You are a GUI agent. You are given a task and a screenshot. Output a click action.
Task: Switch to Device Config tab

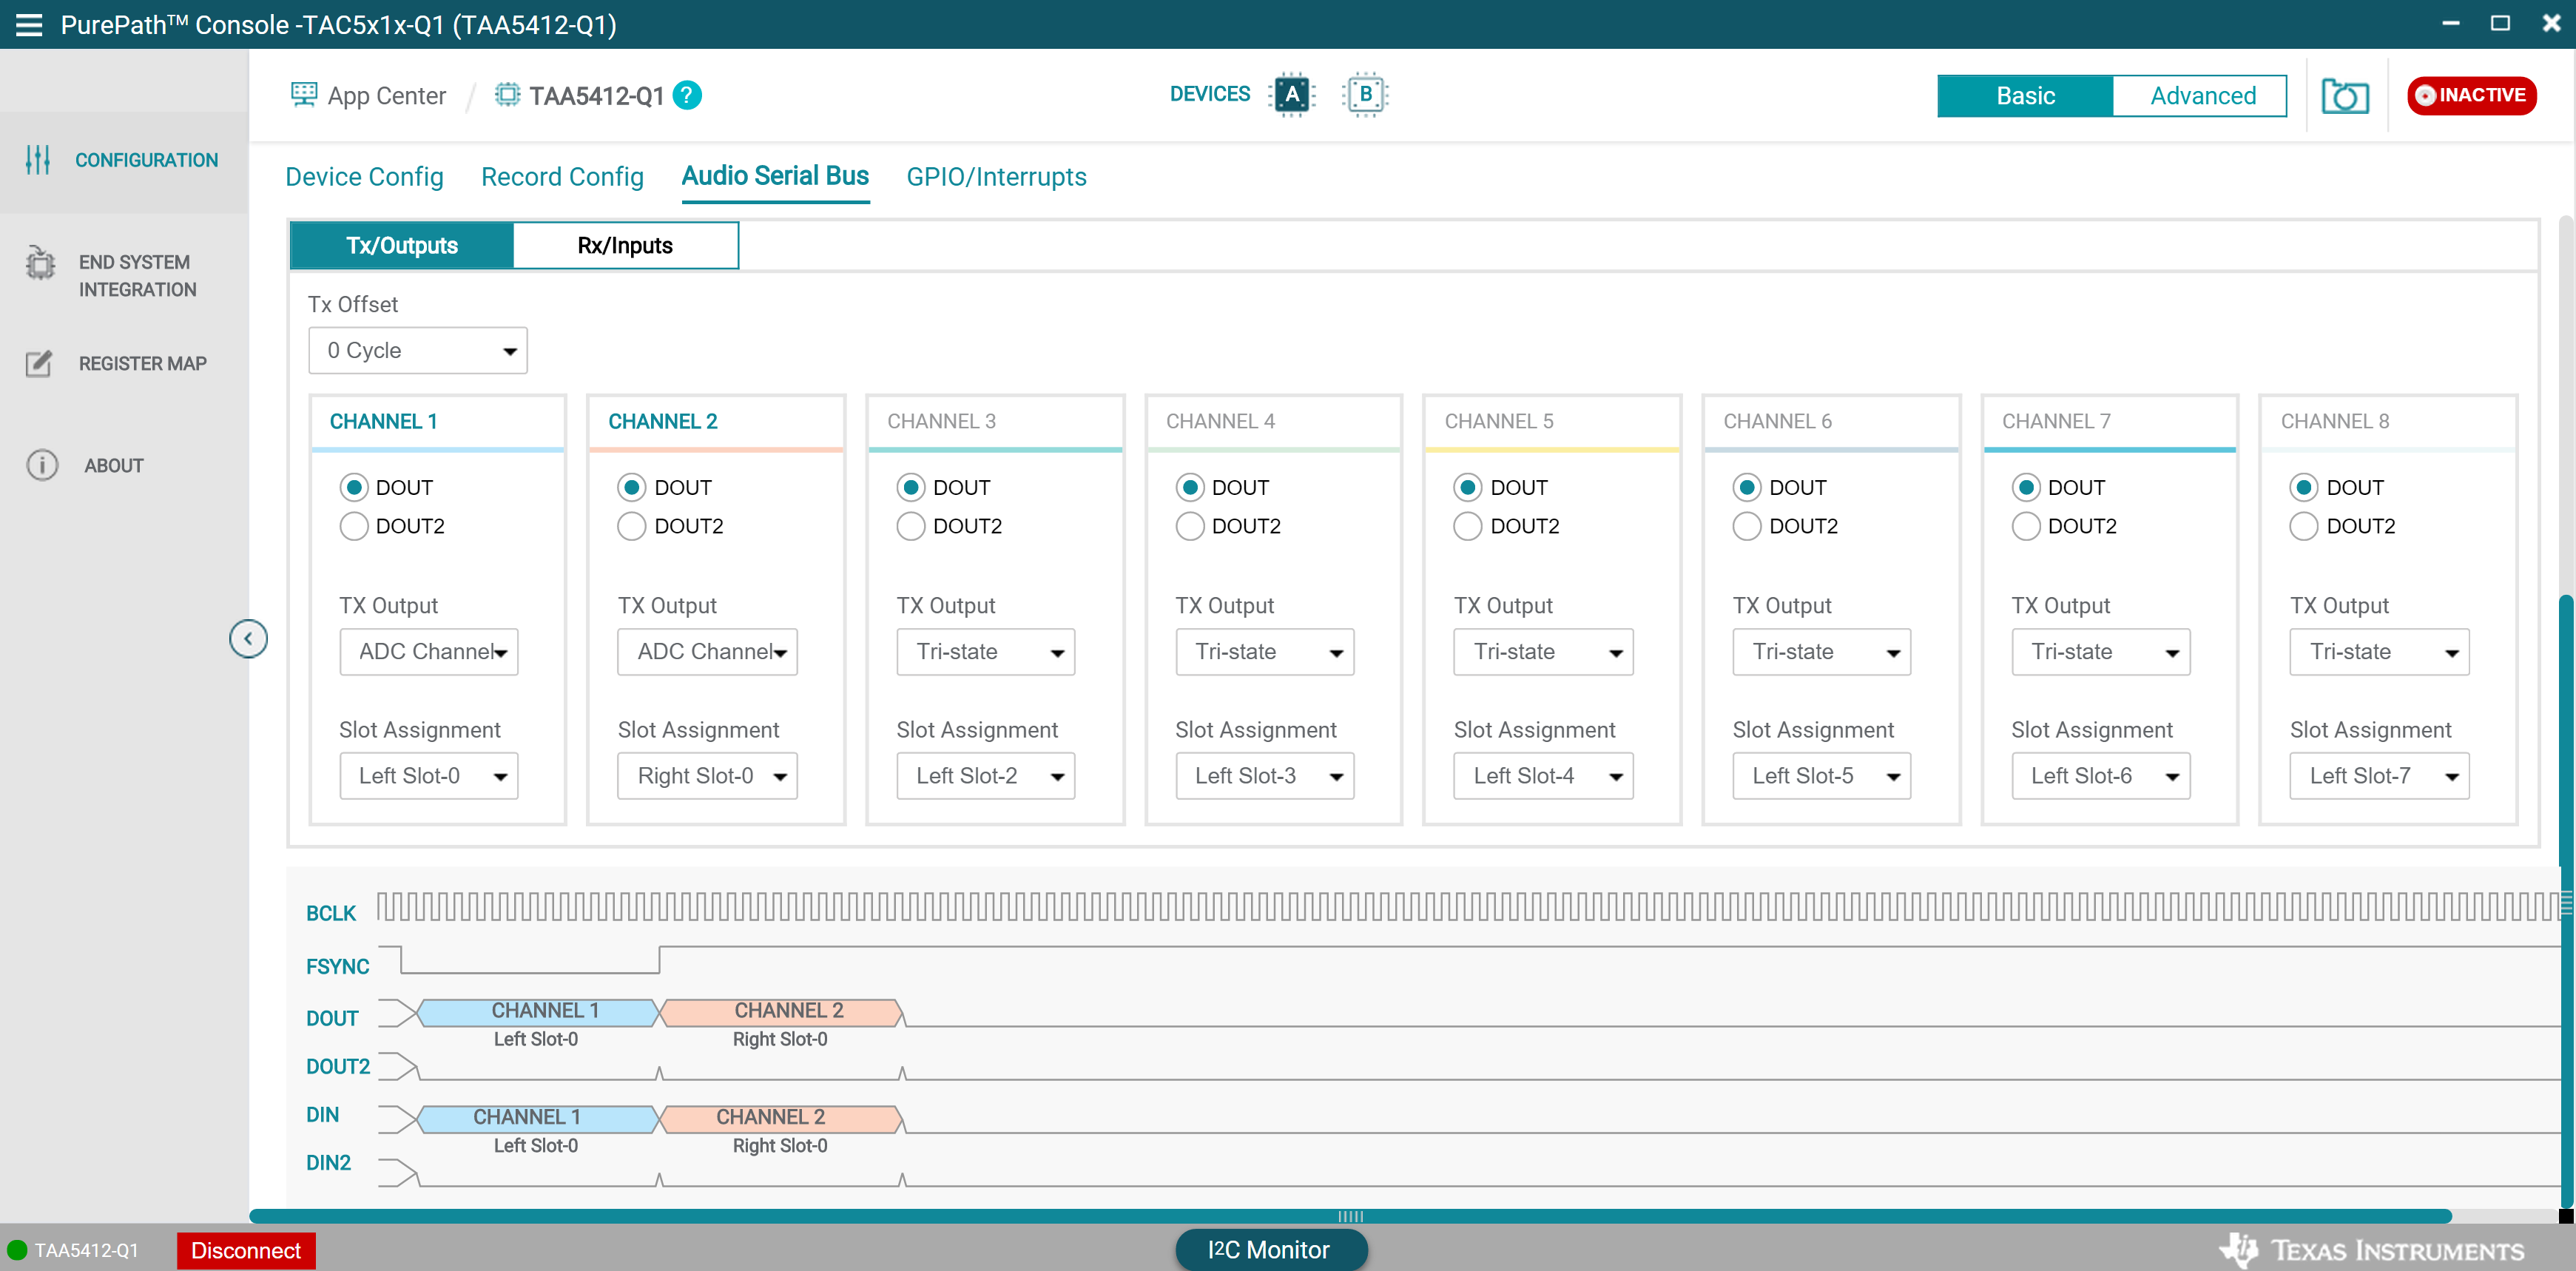364,176
